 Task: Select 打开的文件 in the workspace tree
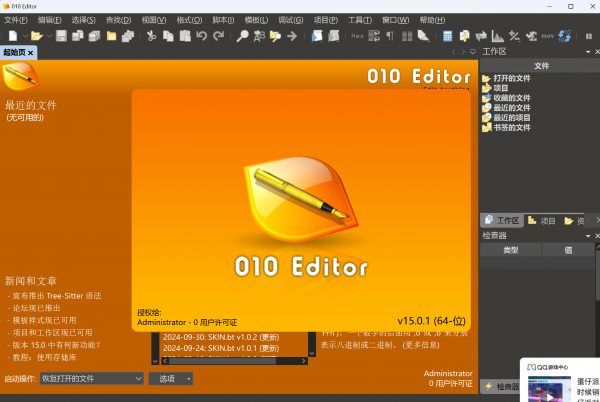click(x=510, y=78)
